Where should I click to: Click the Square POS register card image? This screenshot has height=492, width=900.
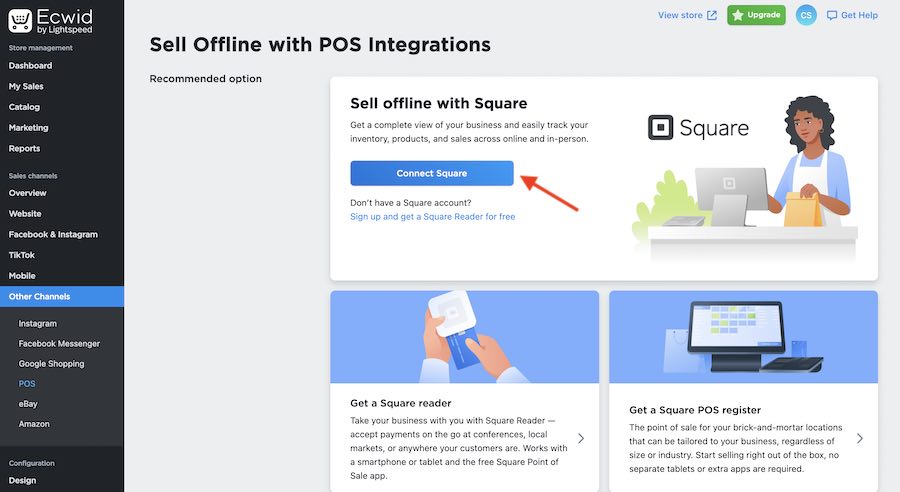click(x=743, y=337)
